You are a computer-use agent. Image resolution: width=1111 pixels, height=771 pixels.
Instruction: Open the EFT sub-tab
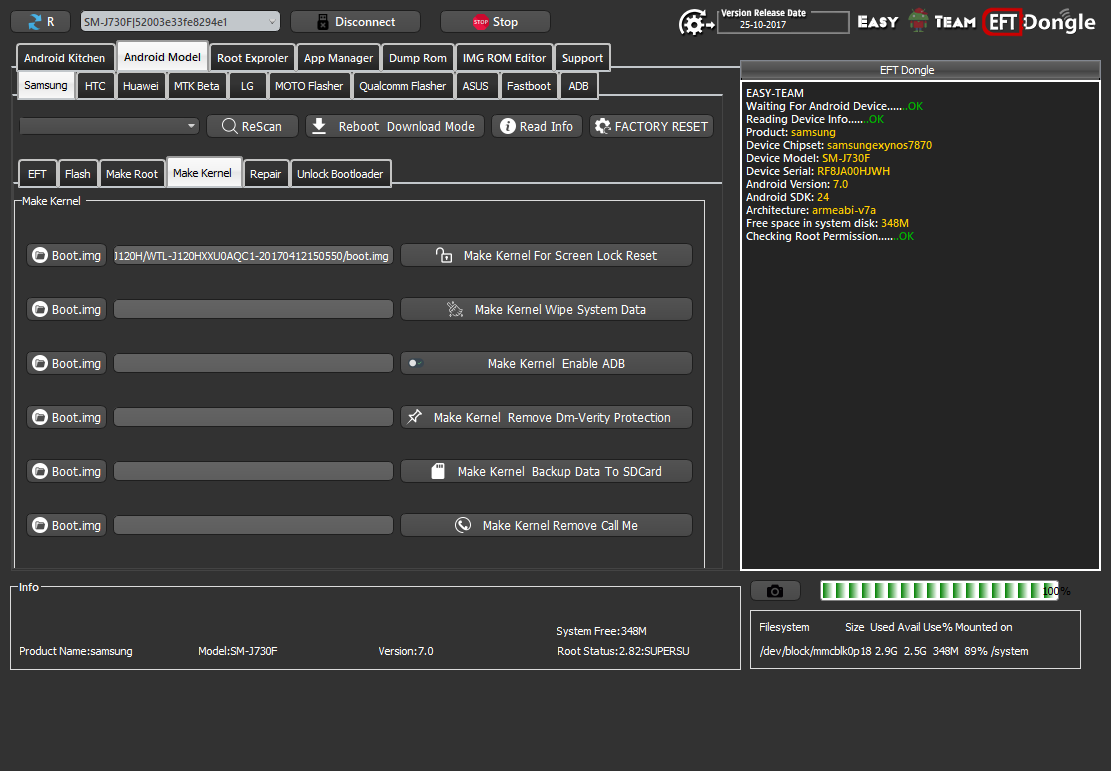point(38,174)
